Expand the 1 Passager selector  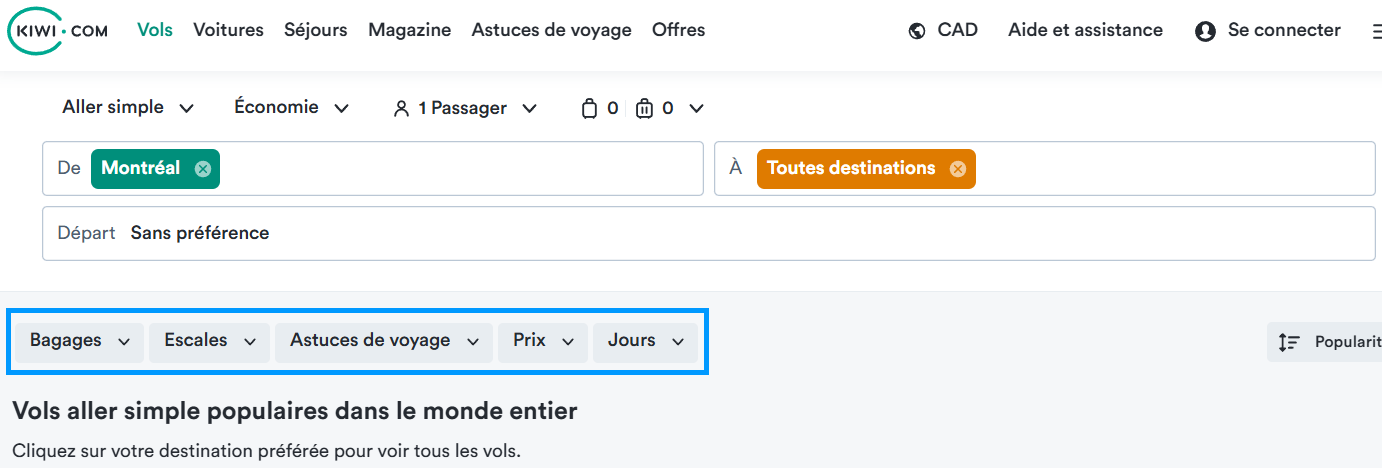coord(465,108)
